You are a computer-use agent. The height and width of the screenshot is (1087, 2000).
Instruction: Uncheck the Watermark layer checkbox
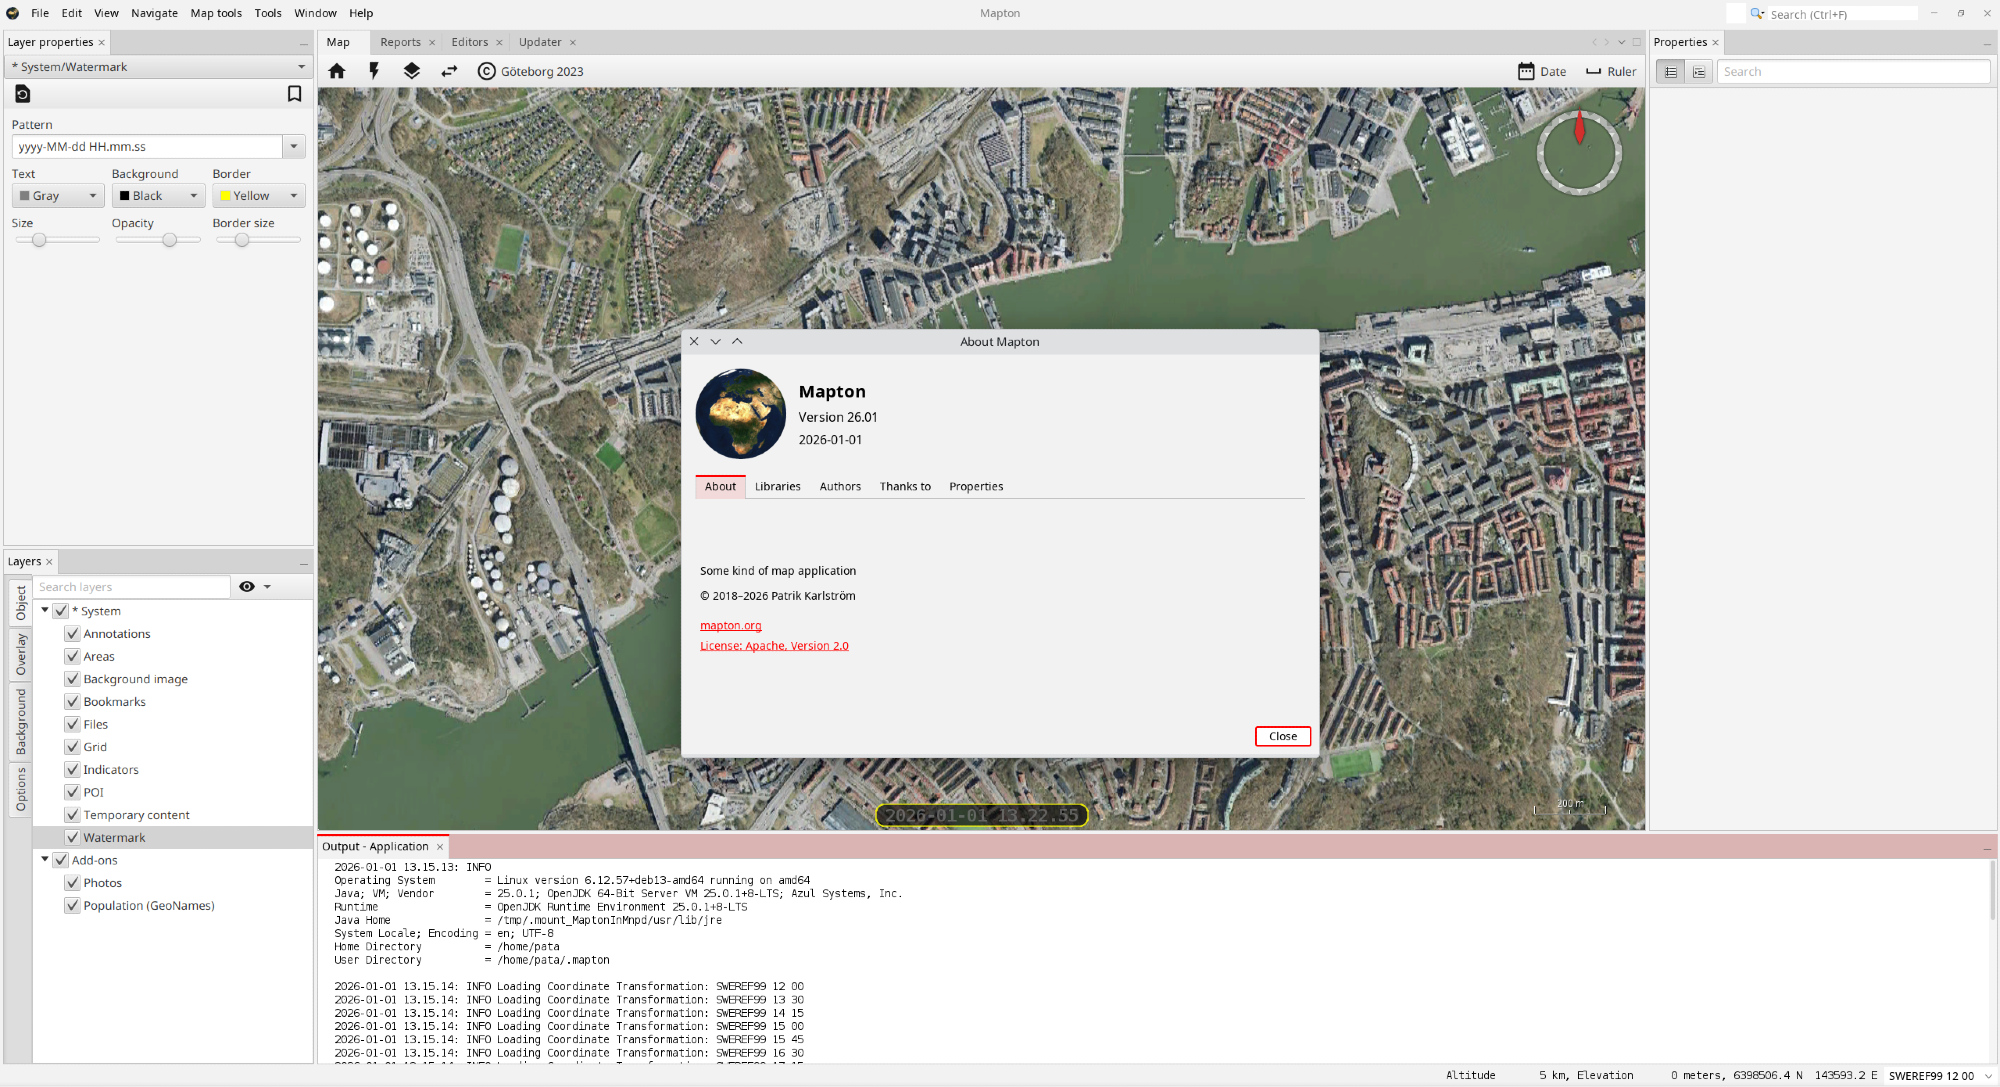click(72, 838)
